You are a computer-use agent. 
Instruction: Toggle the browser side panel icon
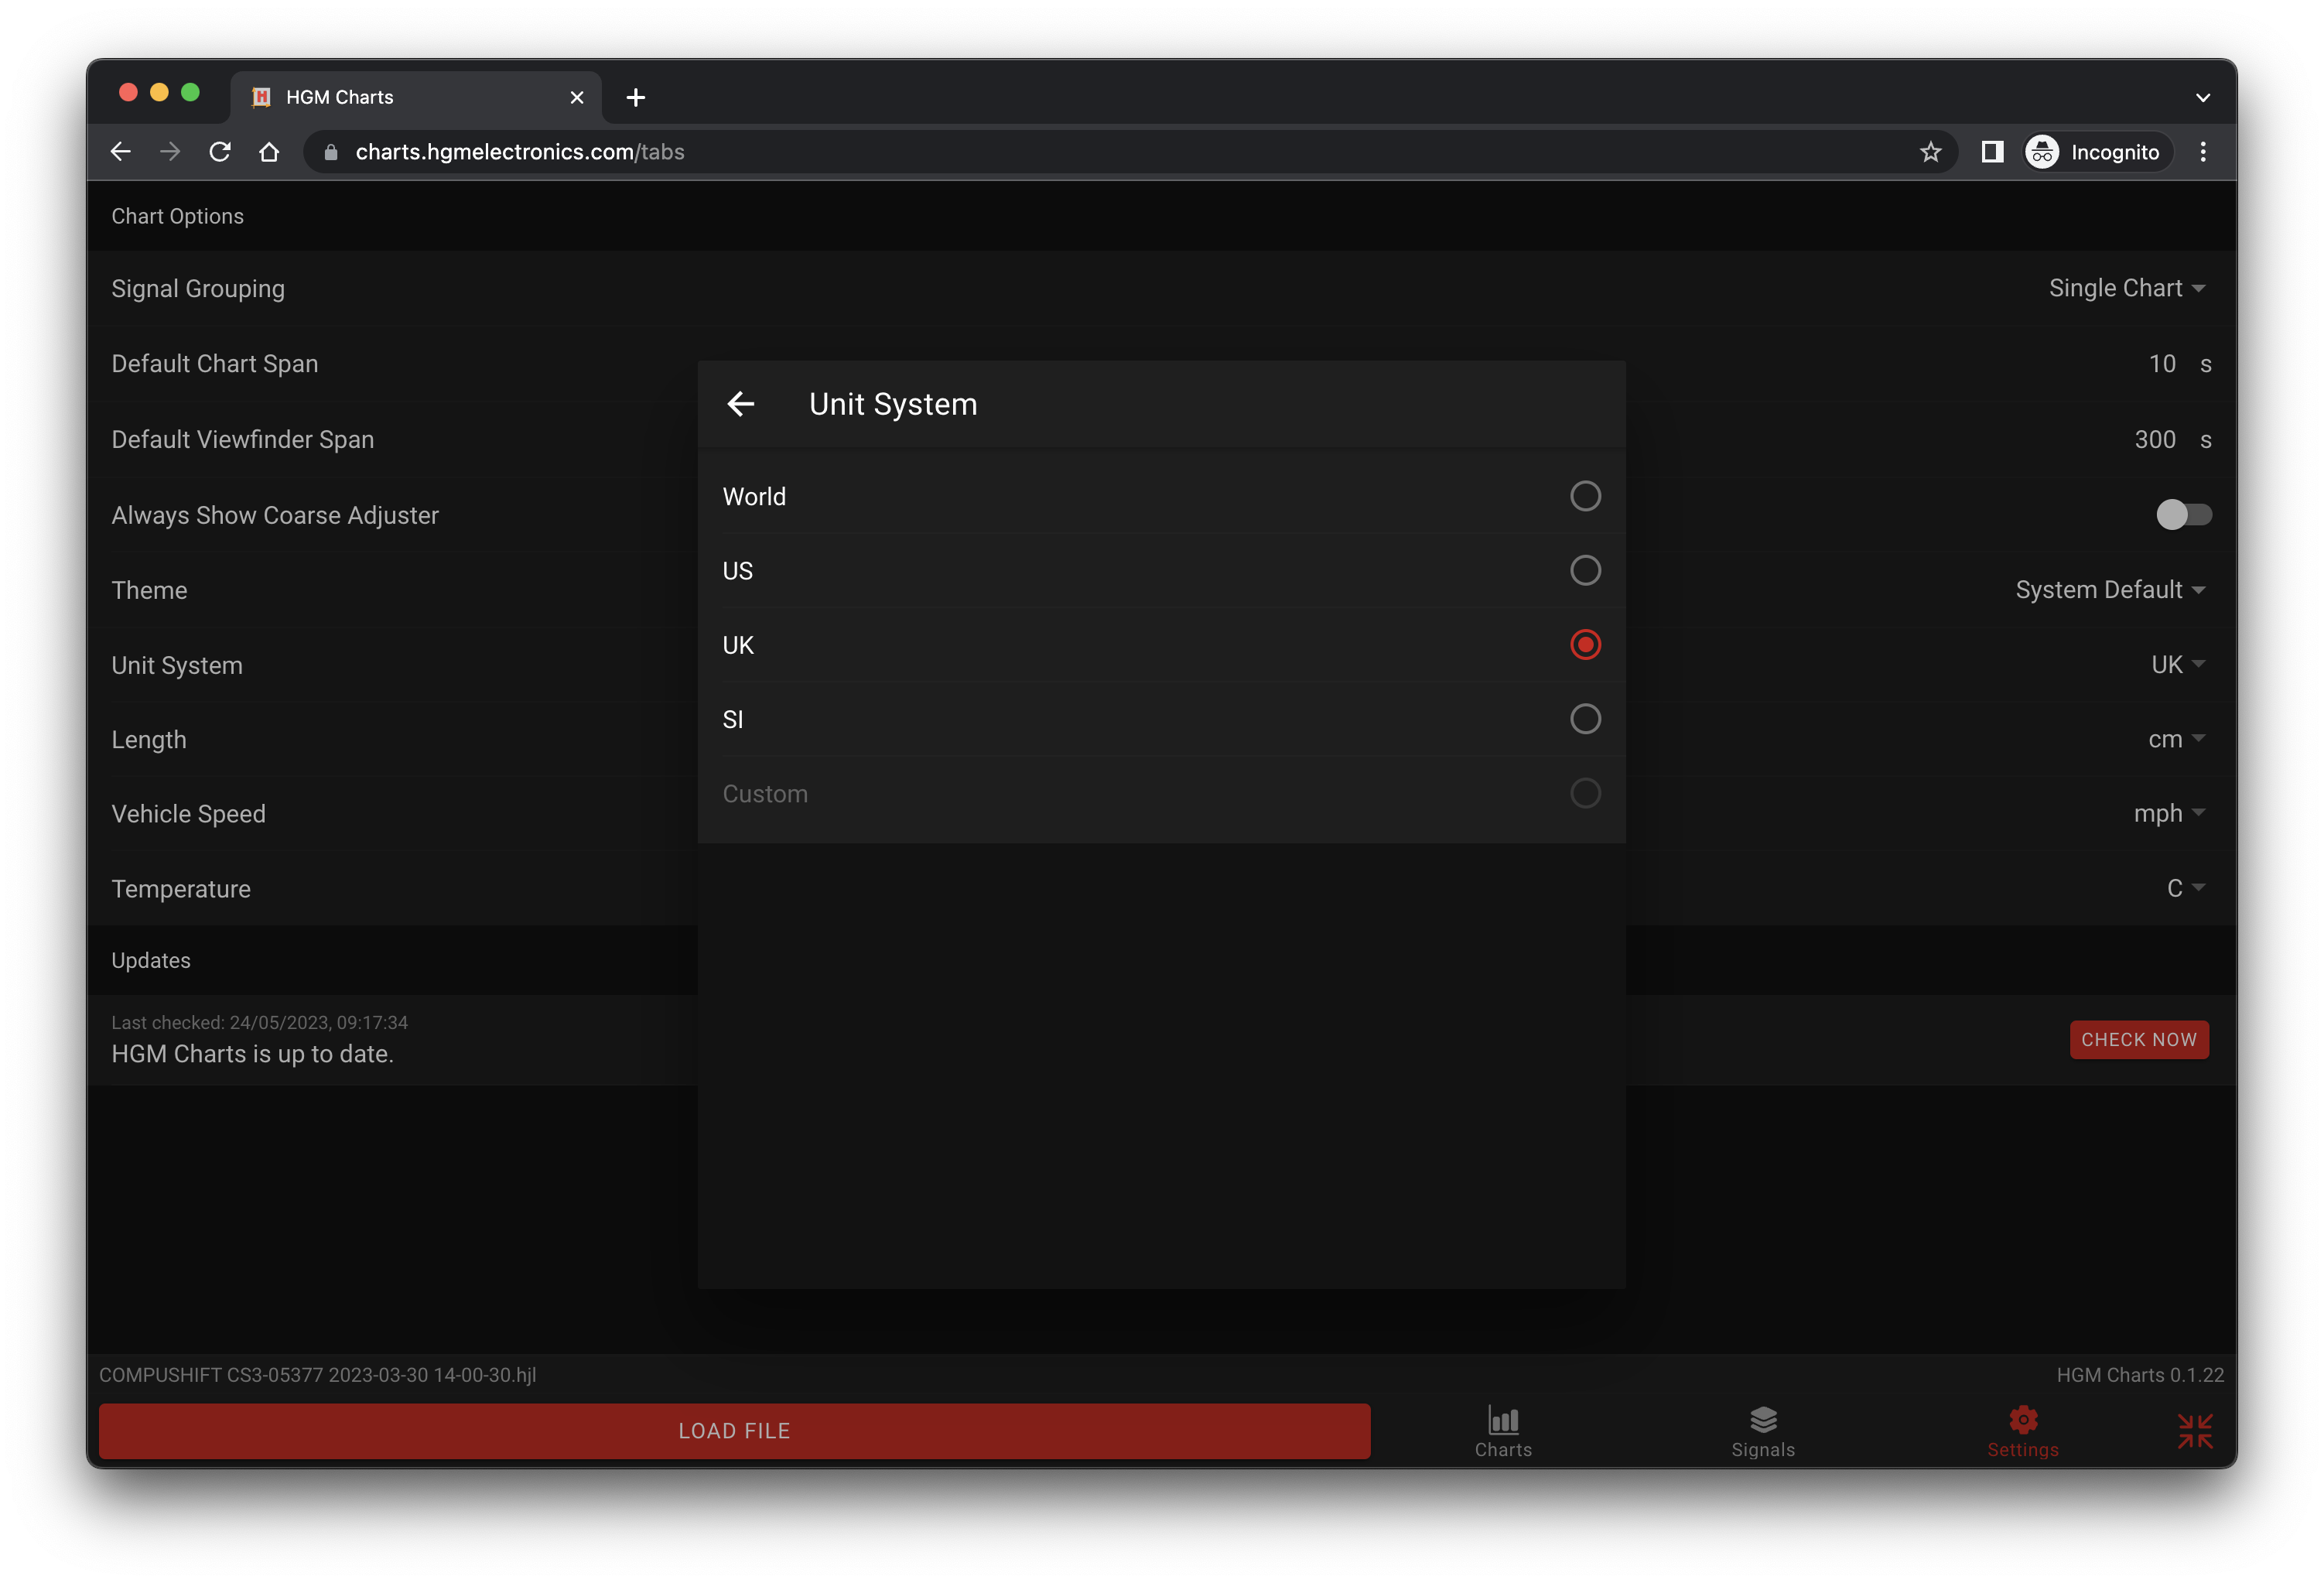coord(1992,152)
